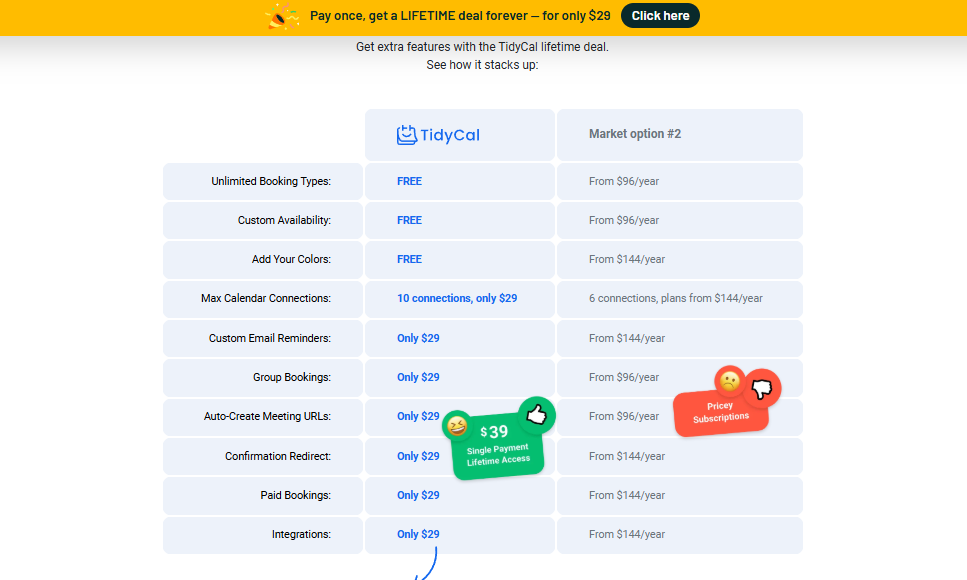The height and width of the screenshot is (580, 967).
Task: Click 'Max Calendar Connections:' row label
Action: click(266, 298)
